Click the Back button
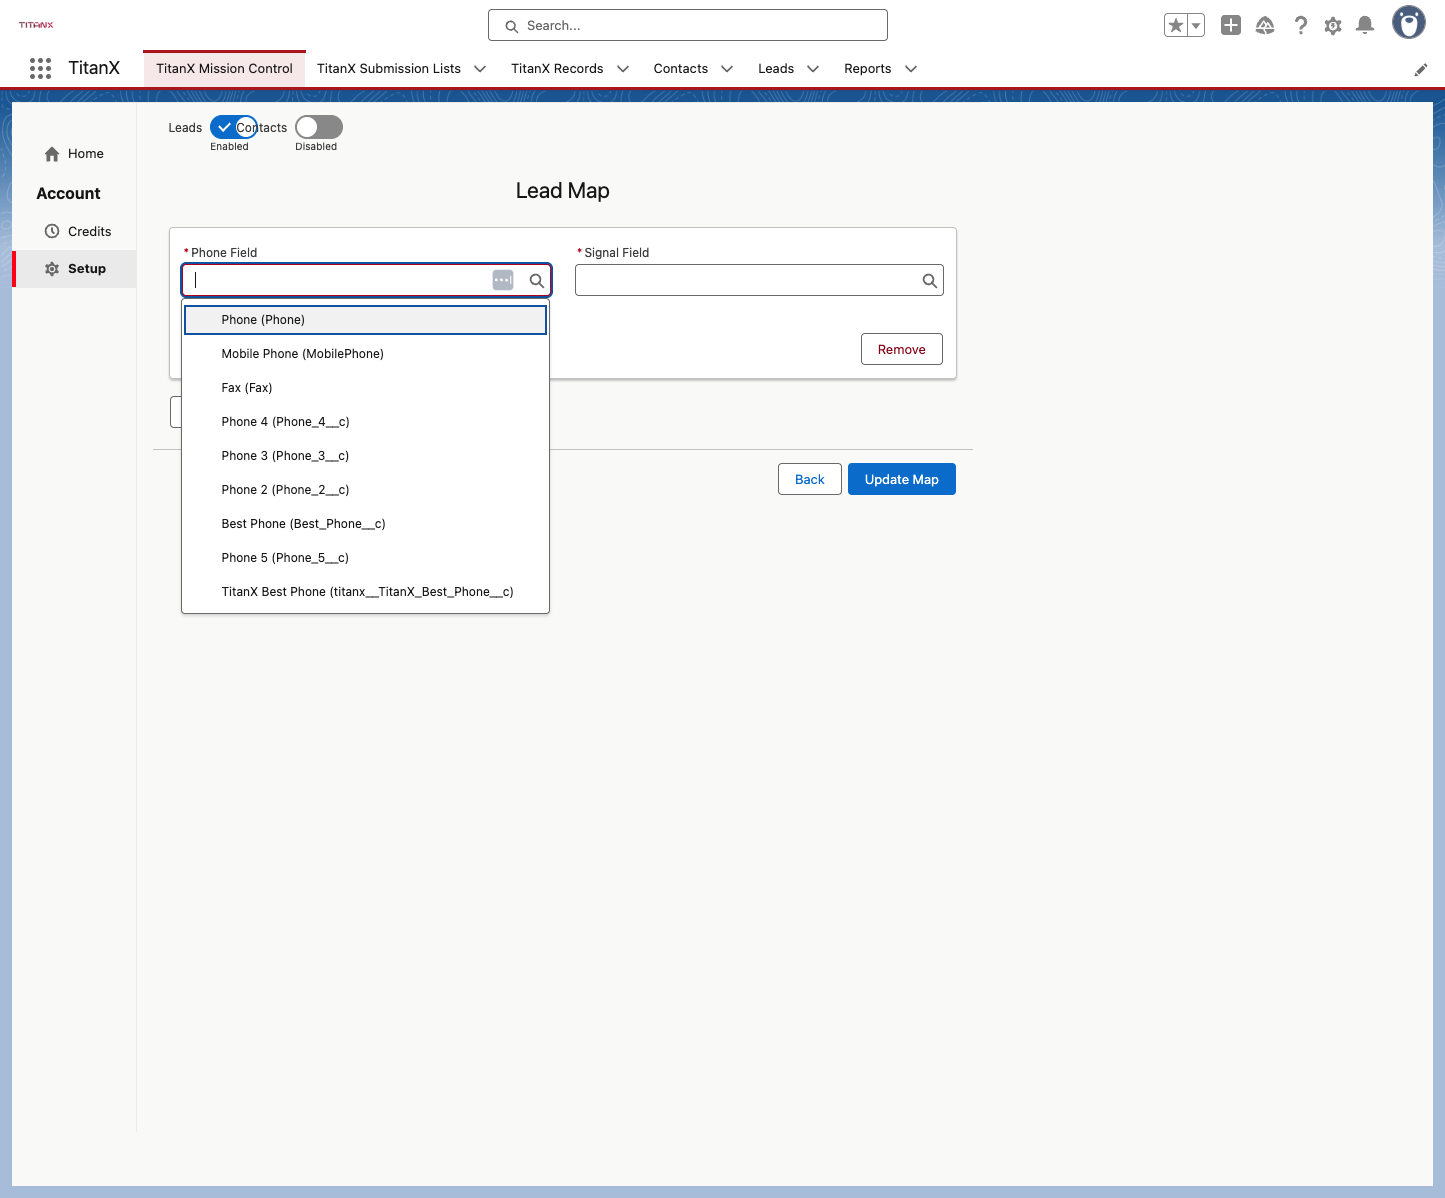 point(810,479)
